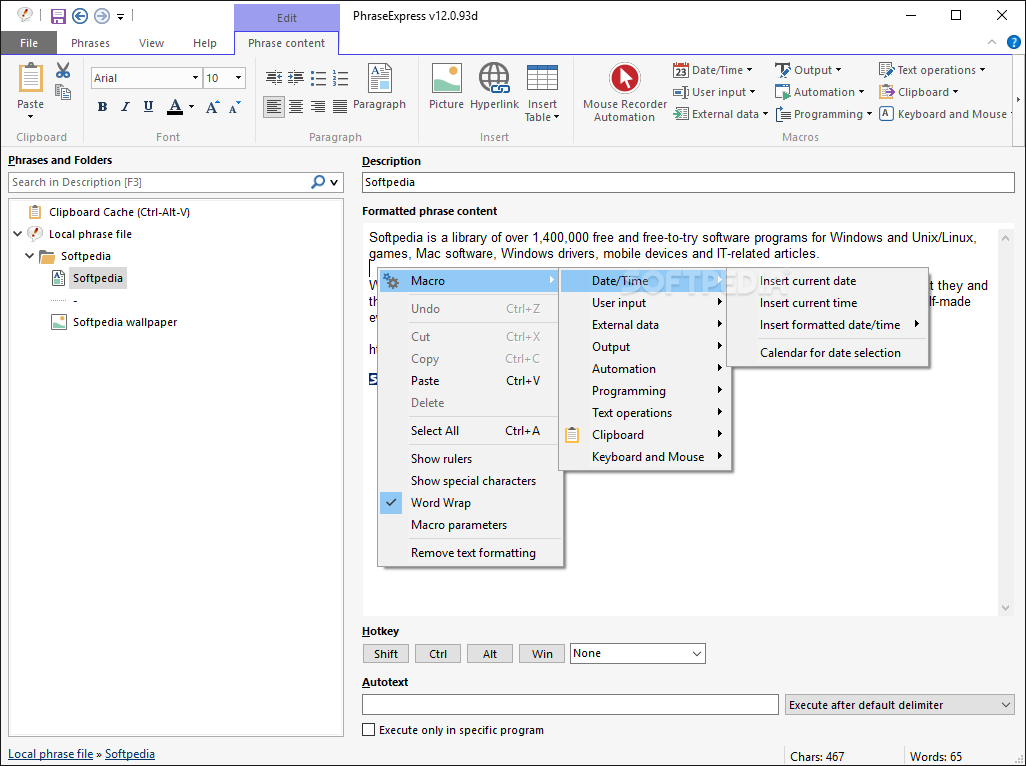Open the font size dropdown
The image size is (1026, 766).
239,78
